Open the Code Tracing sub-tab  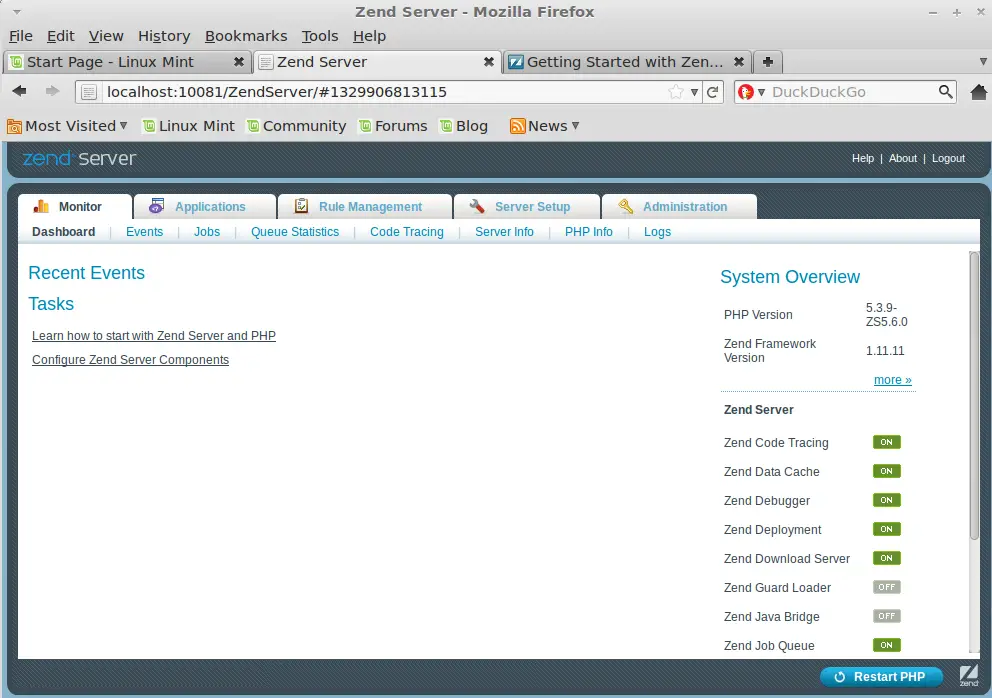pos(407,232)
